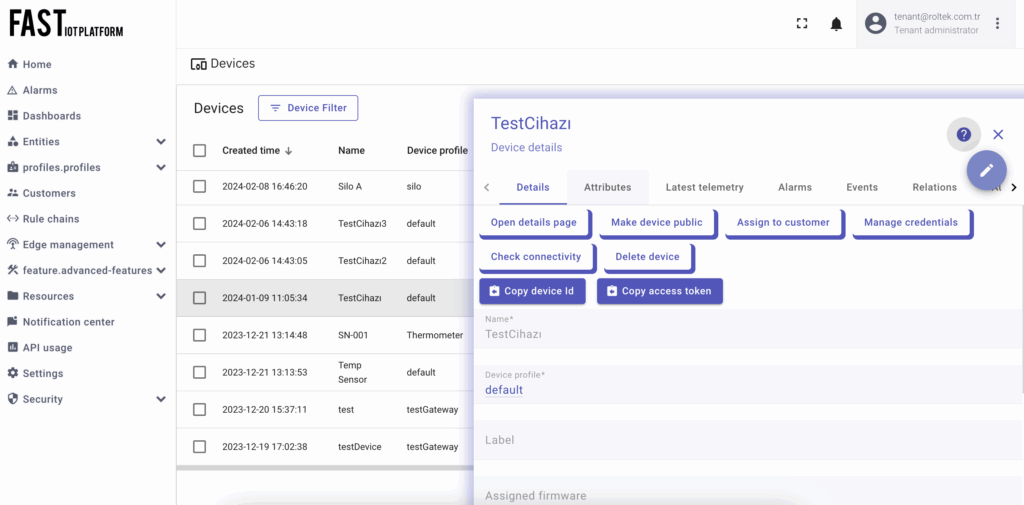Open the Latest telemetry tab
Screen dimensions: 1024x505
coord(705,187)
